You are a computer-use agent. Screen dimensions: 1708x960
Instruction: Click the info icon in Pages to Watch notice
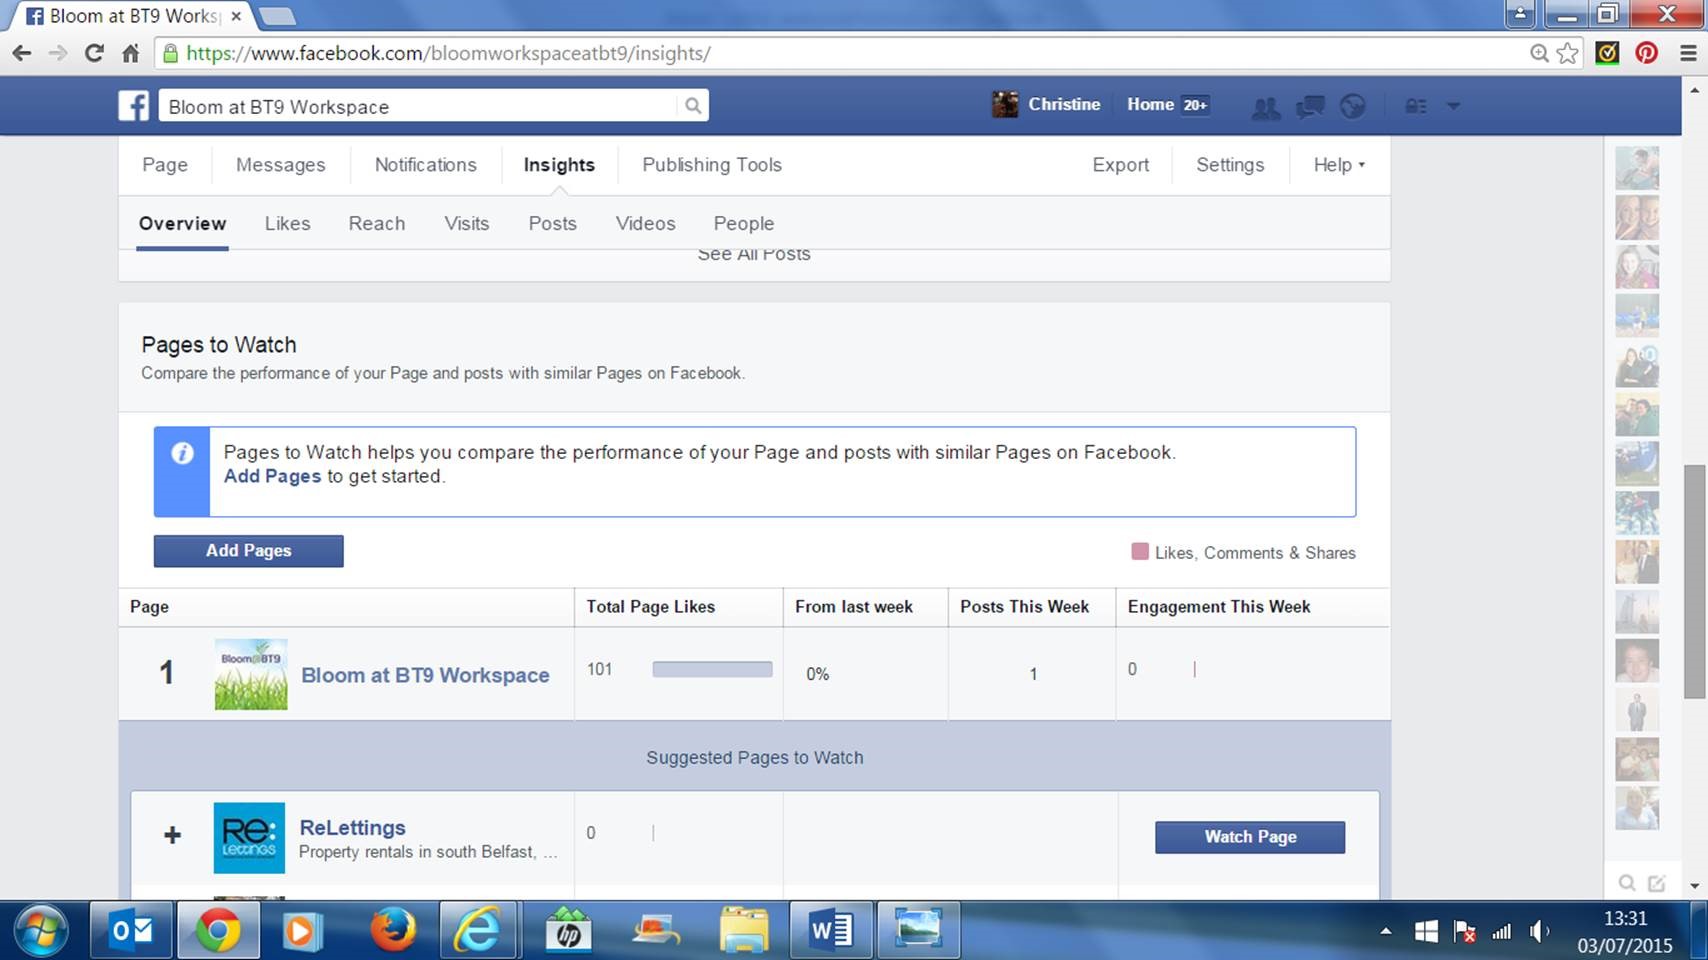(x=182, y=453)
